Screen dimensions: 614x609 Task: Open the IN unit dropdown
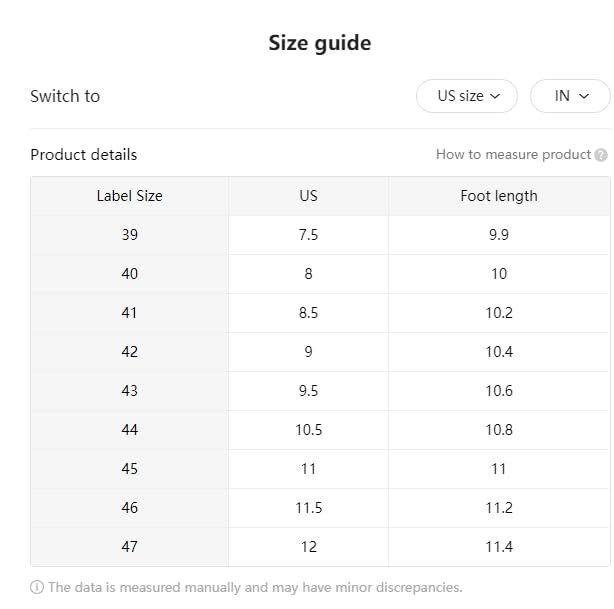tap(569, 96)
